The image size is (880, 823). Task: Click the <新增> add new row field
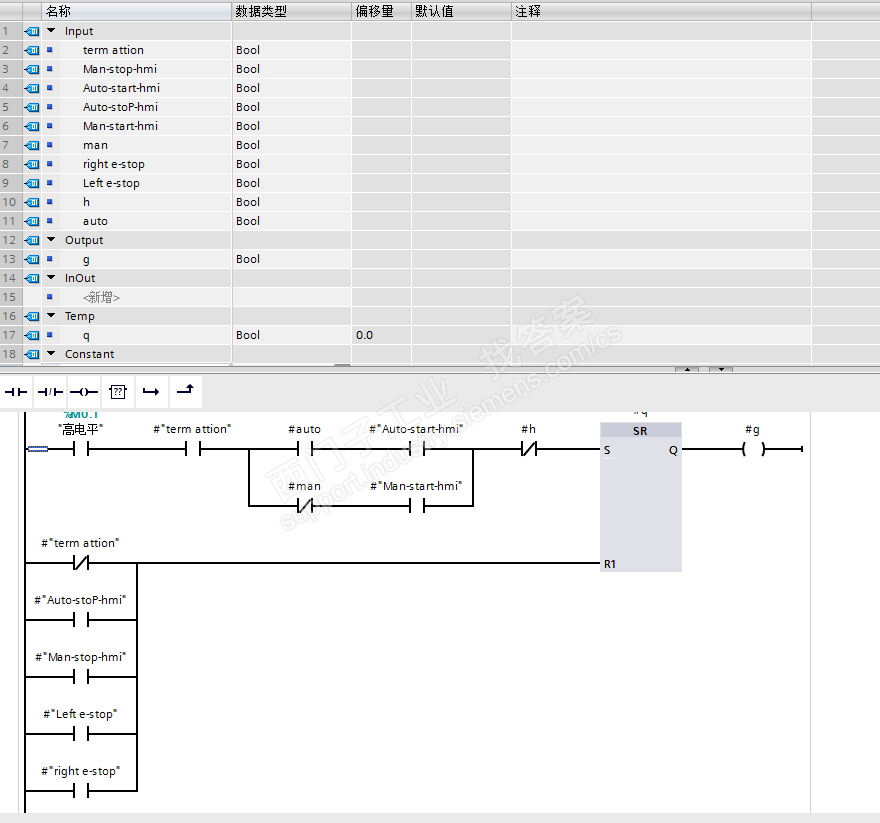click(x=101, y=297)
